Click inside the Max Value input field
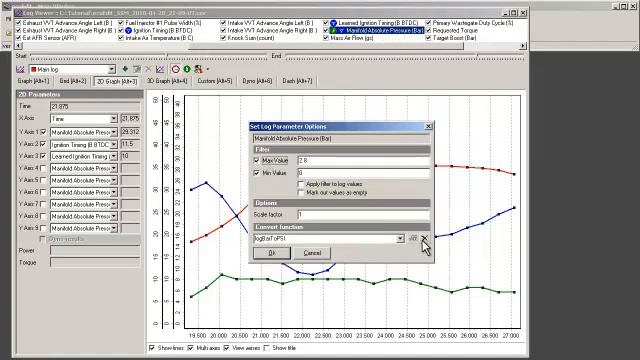This screenshot has height=360, width=640. (363, 161)
